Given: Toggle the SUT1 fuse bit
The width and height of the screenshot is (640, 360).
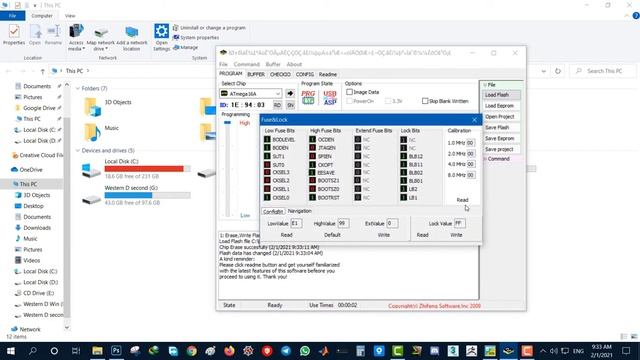Looking at the screenshot, I should pyautogui.click(x=267, y=156).
